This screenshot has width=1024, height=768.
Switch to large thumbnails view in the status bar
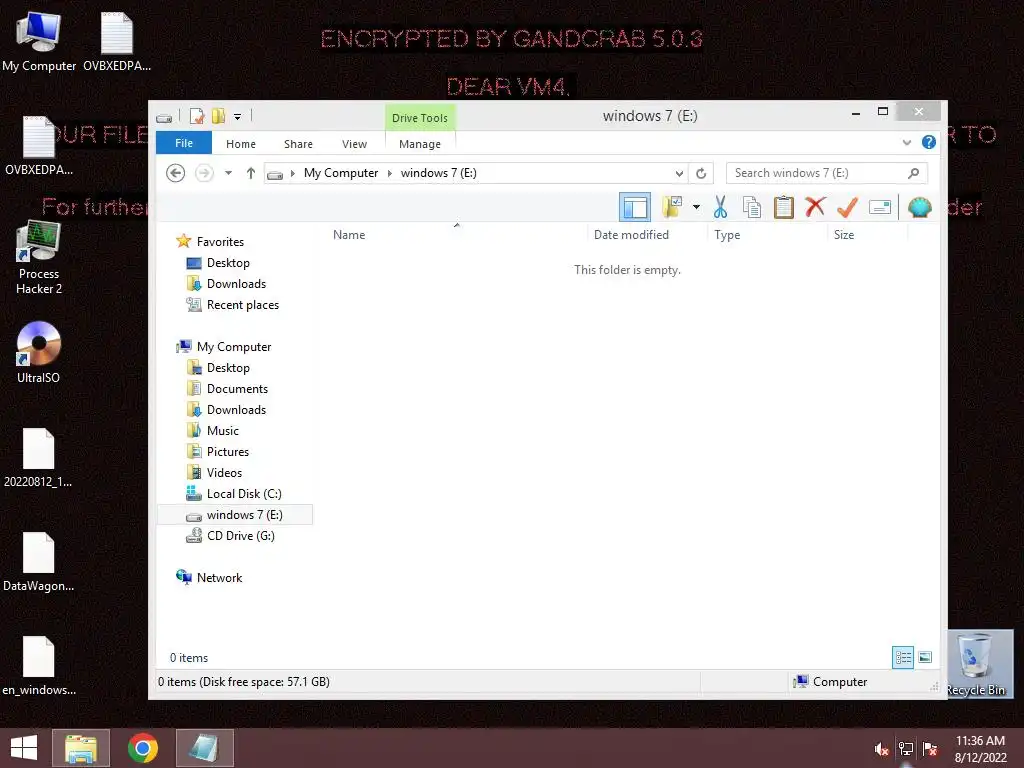(x=925, y=657)
